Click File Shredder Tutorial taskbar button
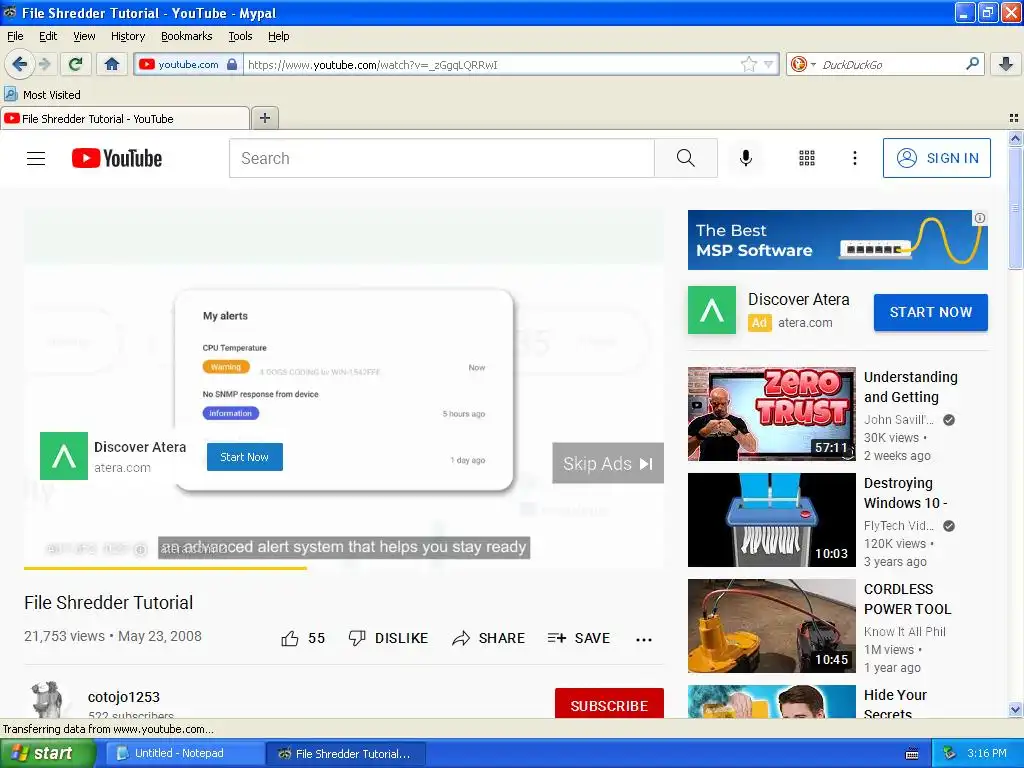Image resolution: width=1024 pixels, height=768 pixels. point(346,753)
